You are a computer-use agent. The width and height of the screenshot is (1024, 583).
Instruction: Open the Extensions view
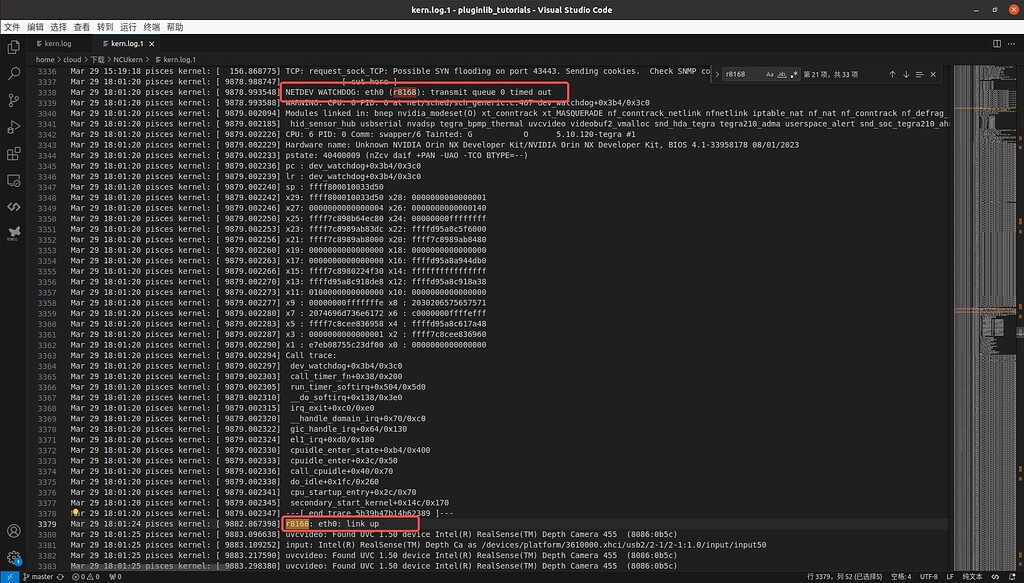pos(13,153)
